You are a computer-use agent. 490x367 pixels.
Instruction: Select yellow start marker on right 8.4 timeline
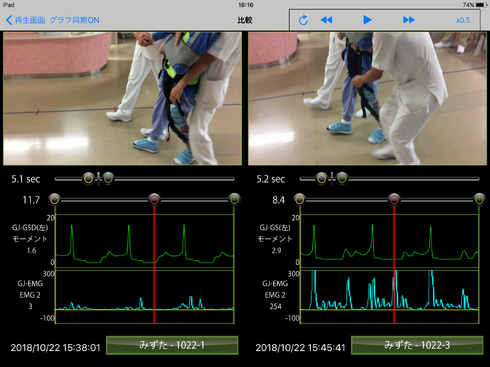click(x=299, y=200)
